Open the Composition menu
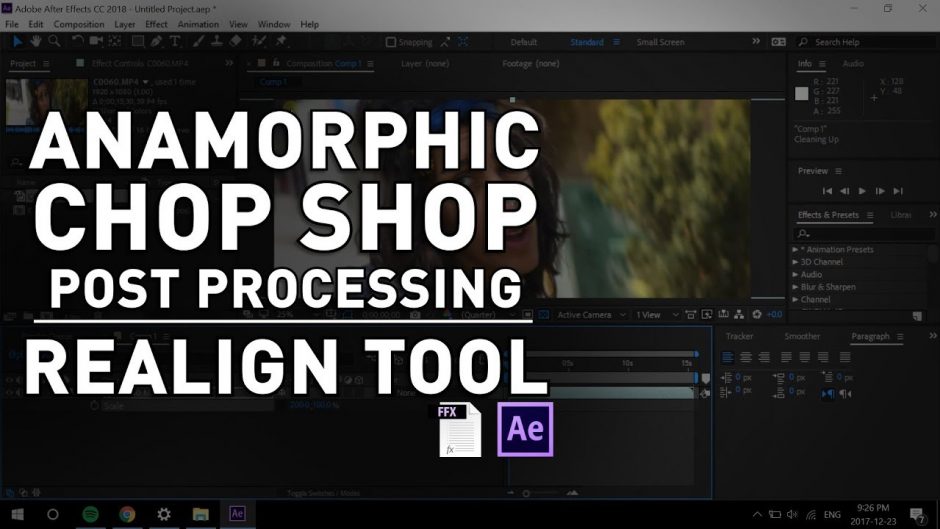The height and width of the screenshot is (529, 940). [79, 25]
